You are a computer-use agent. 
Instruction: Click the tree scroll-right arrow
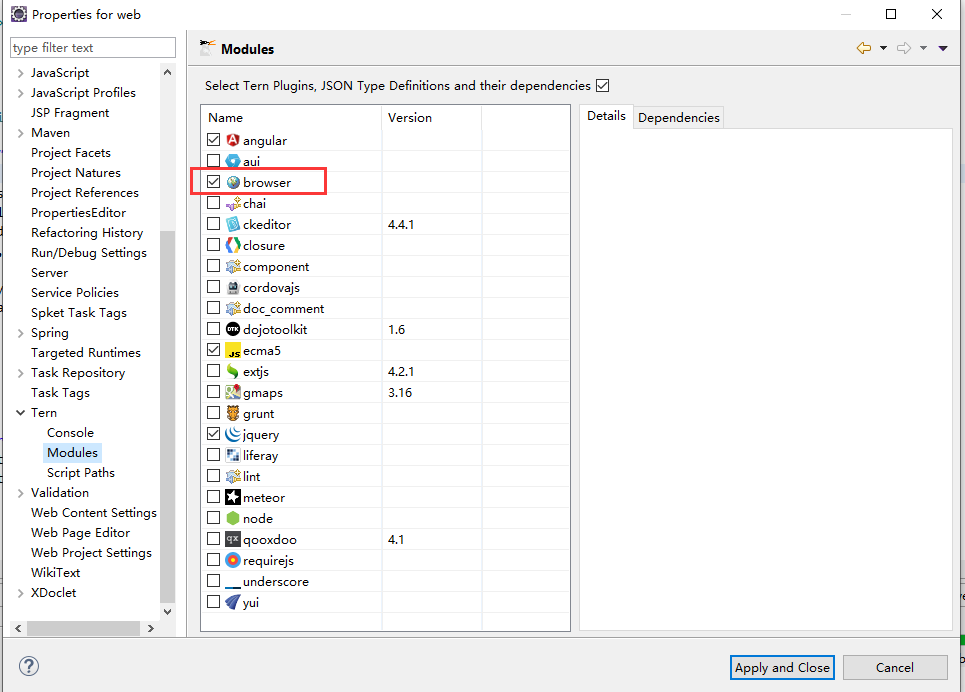point(151,629)
